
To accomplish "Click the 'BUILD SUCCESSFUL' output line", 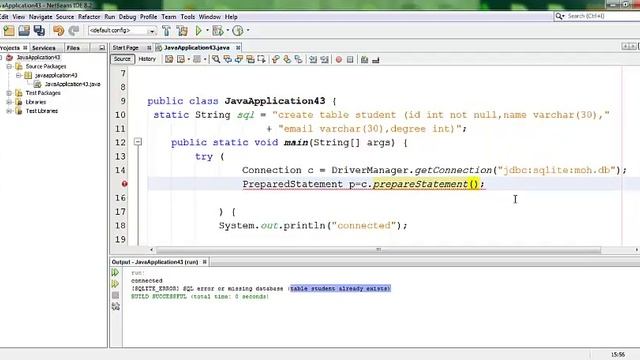I will 200,297.
